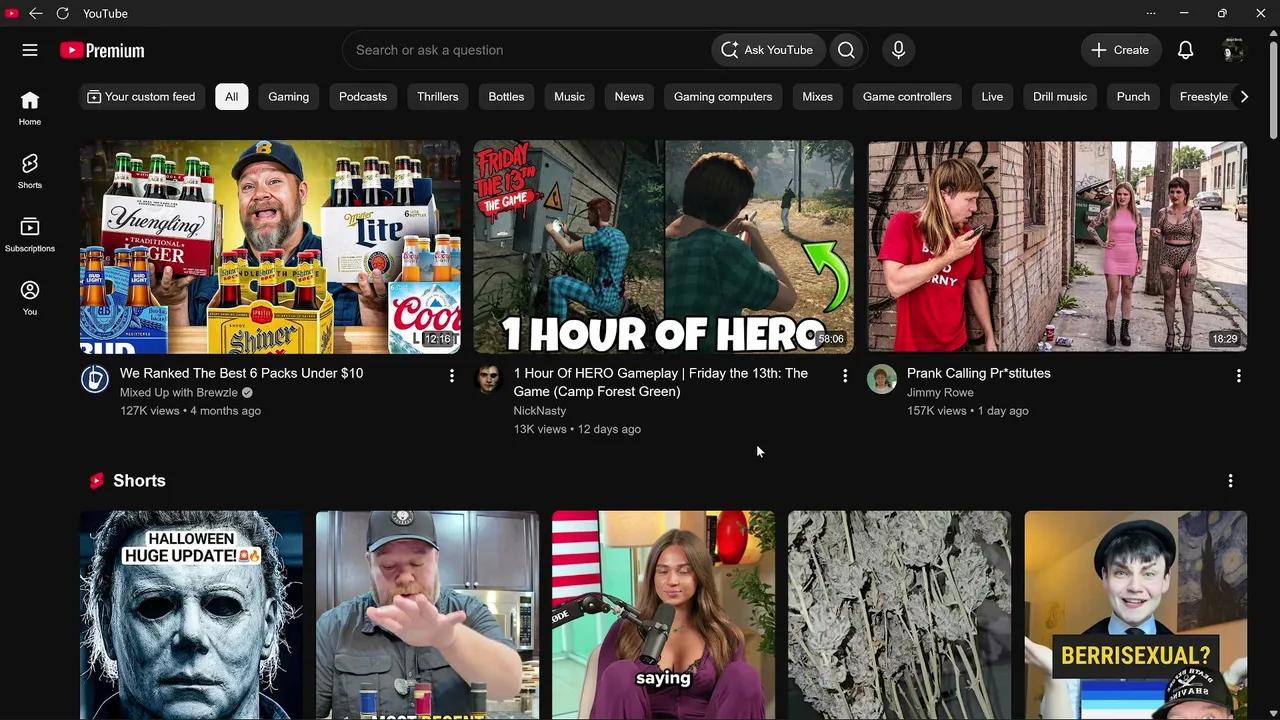The width and height of the screenshot is (1280, 720).
Task: Open the short with the bearded man in cap
Action: point(427,615)
